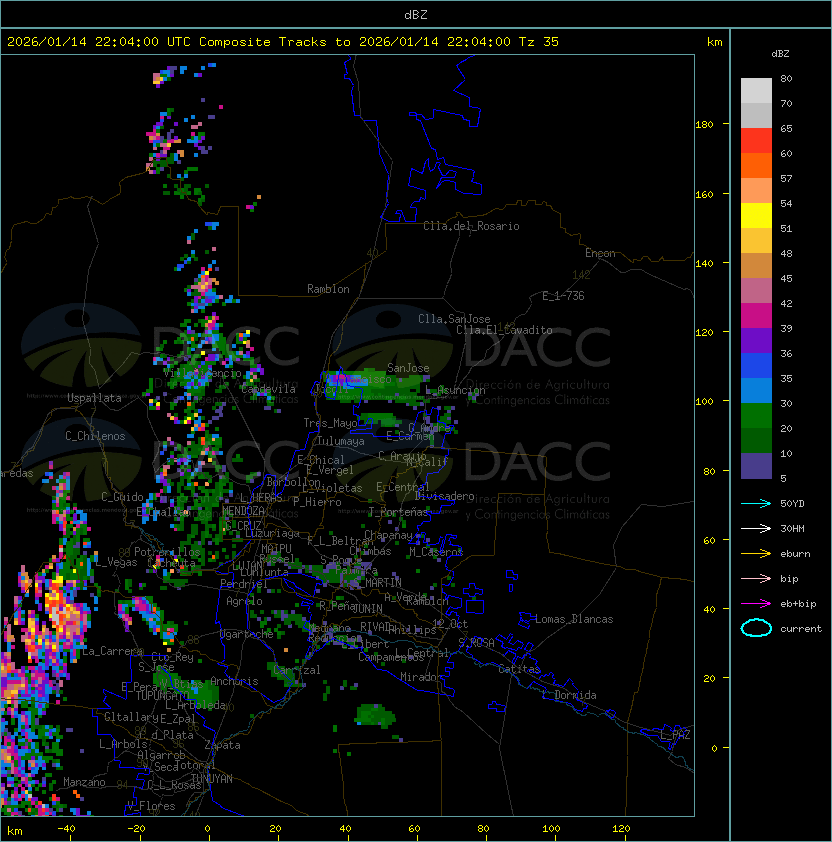Click the 'Uspallata' map label

[x=95, y=398]
